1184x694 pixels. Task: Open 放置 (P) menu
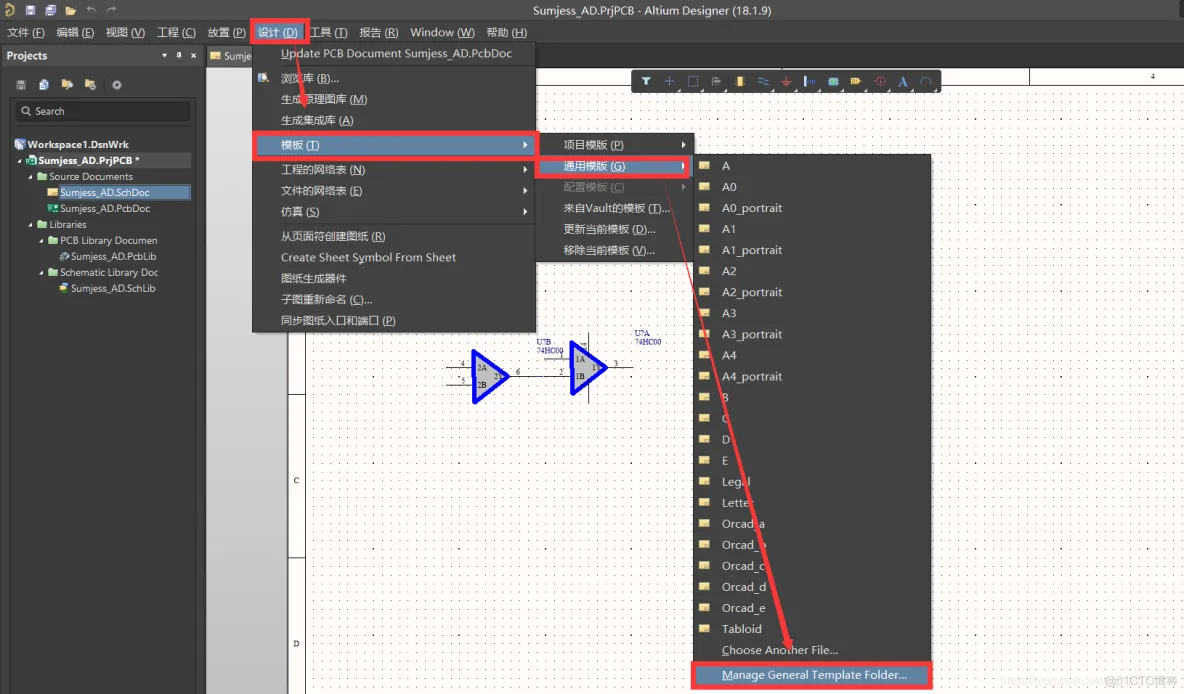click(x=227, y=32)
